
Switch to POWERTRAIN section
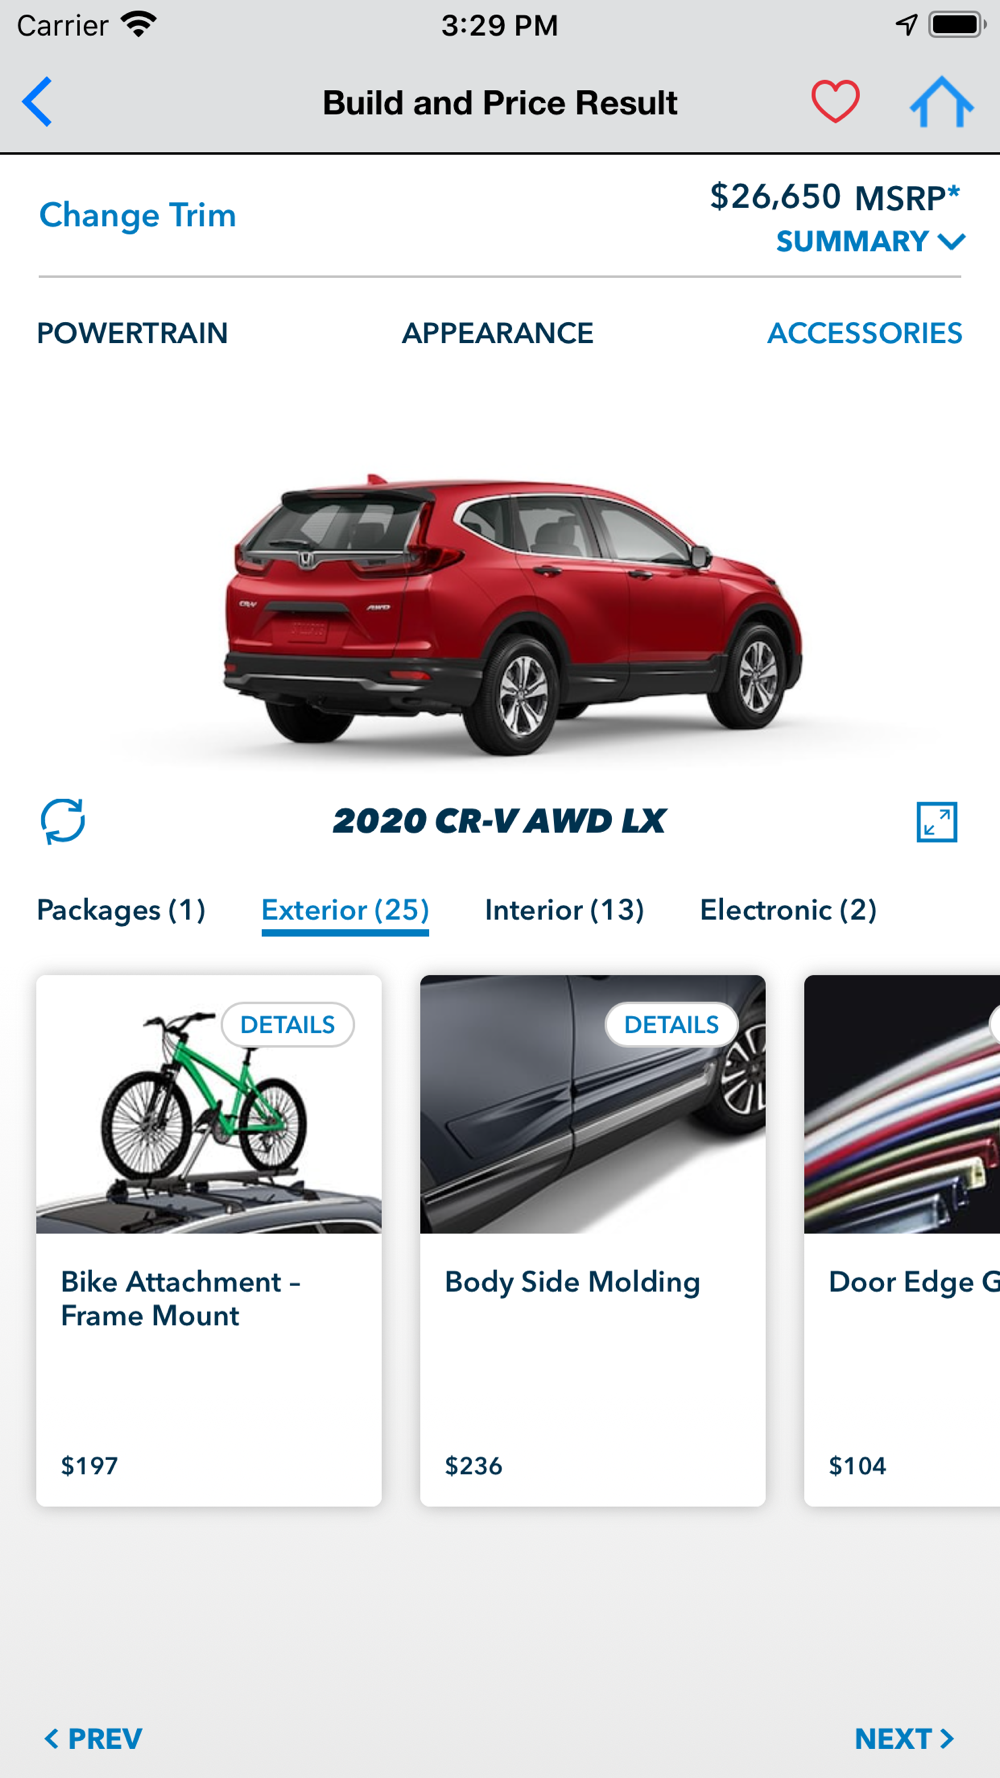(132, 333)
